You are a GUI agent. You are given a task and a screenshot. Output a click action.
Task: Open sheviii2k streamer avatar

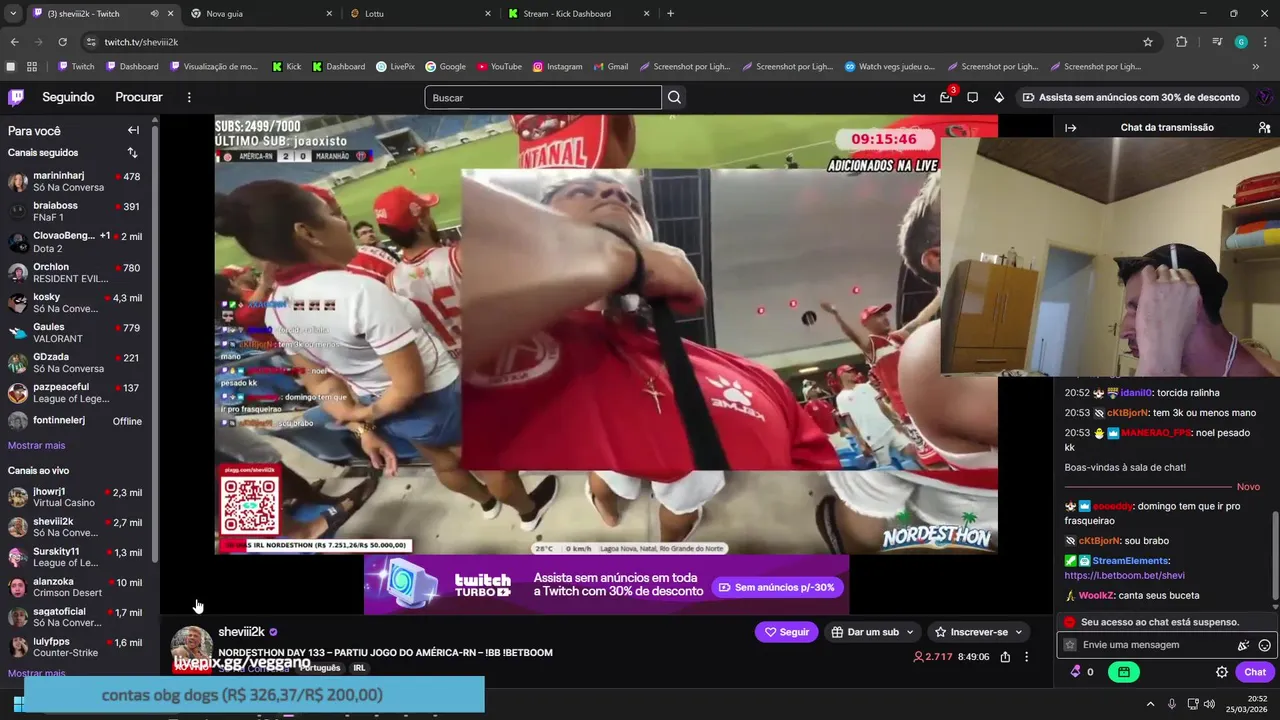[191, 647]
